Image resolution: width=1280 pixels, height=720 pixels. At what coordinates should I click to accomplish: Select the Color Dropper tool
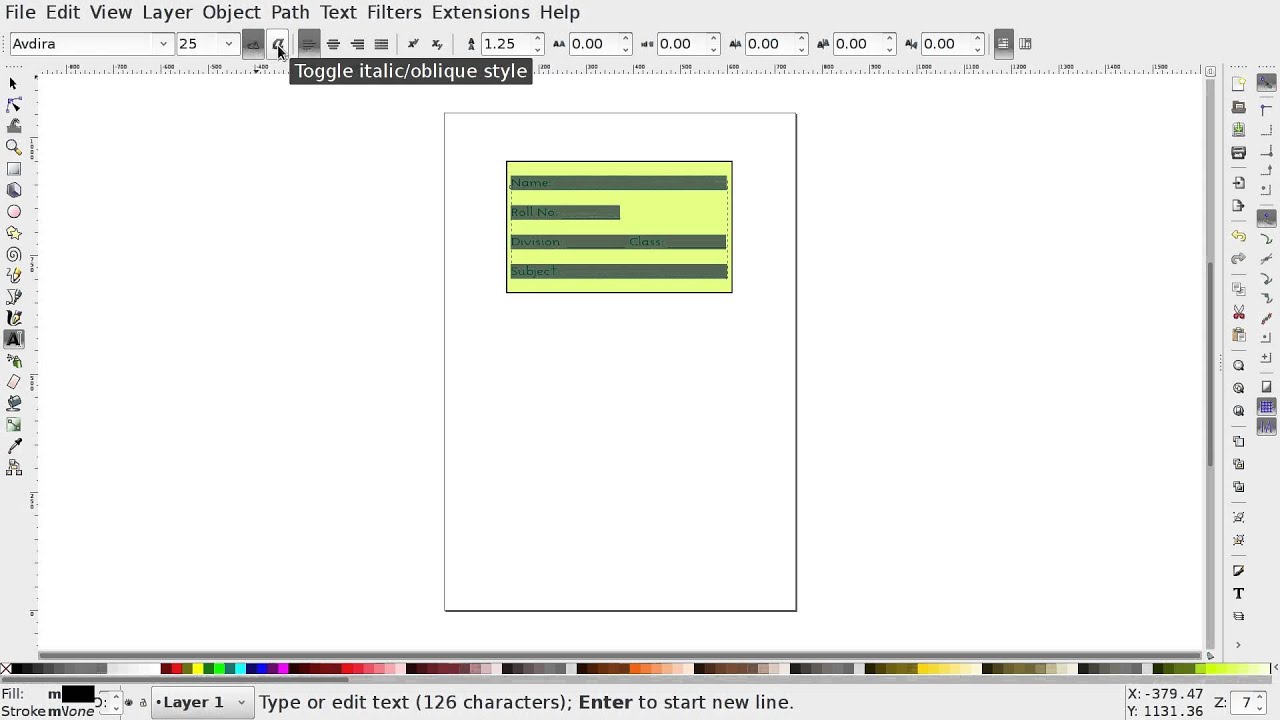14,446
